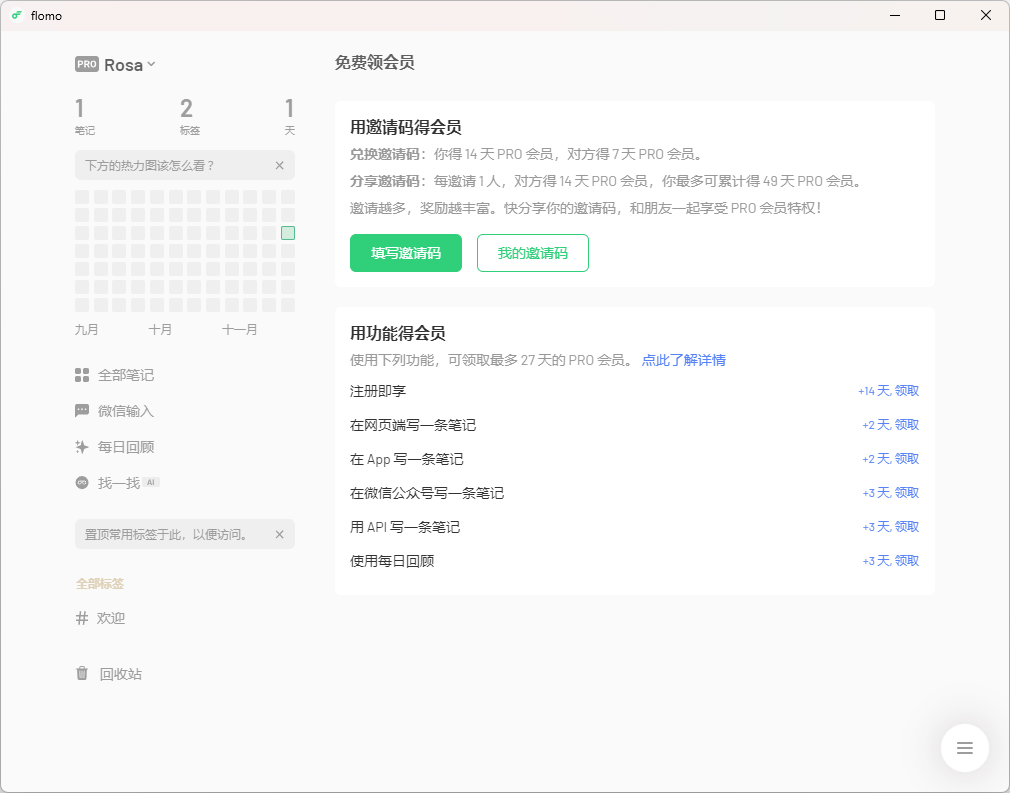Open the floating menu button at bottom right
Viewport: 1010px width, 793px height.
(x=964, y=748)
